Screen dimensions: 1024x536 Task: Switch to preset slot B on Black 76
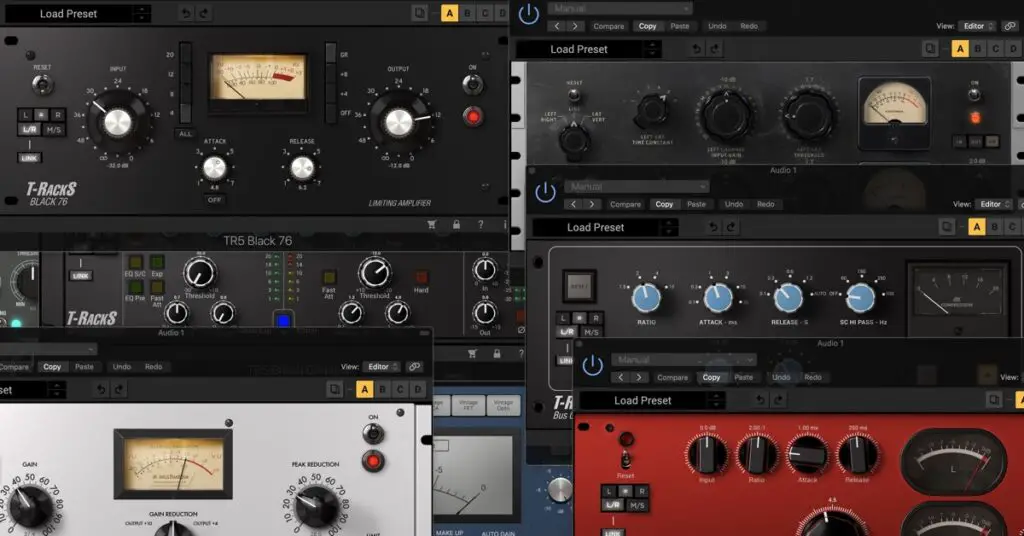(x=468, y=13)
